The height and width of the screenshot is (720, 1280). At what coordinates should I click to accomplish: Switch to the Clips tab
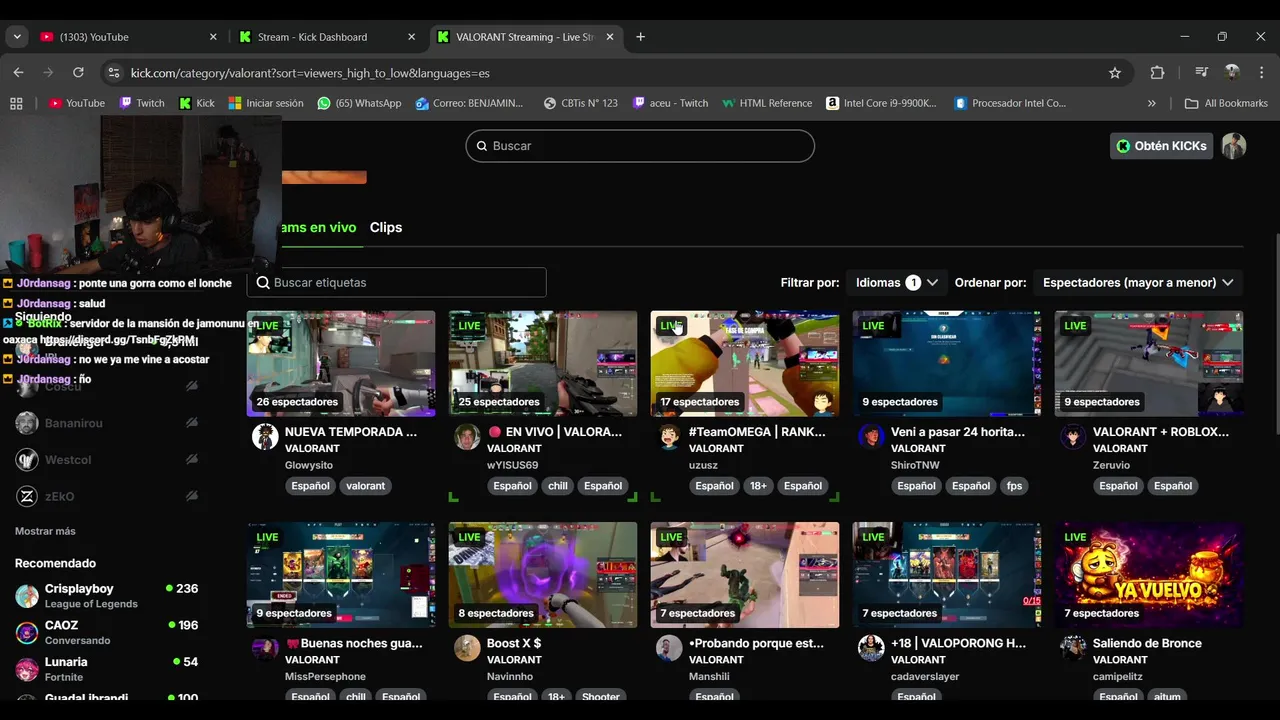[386, 227]
